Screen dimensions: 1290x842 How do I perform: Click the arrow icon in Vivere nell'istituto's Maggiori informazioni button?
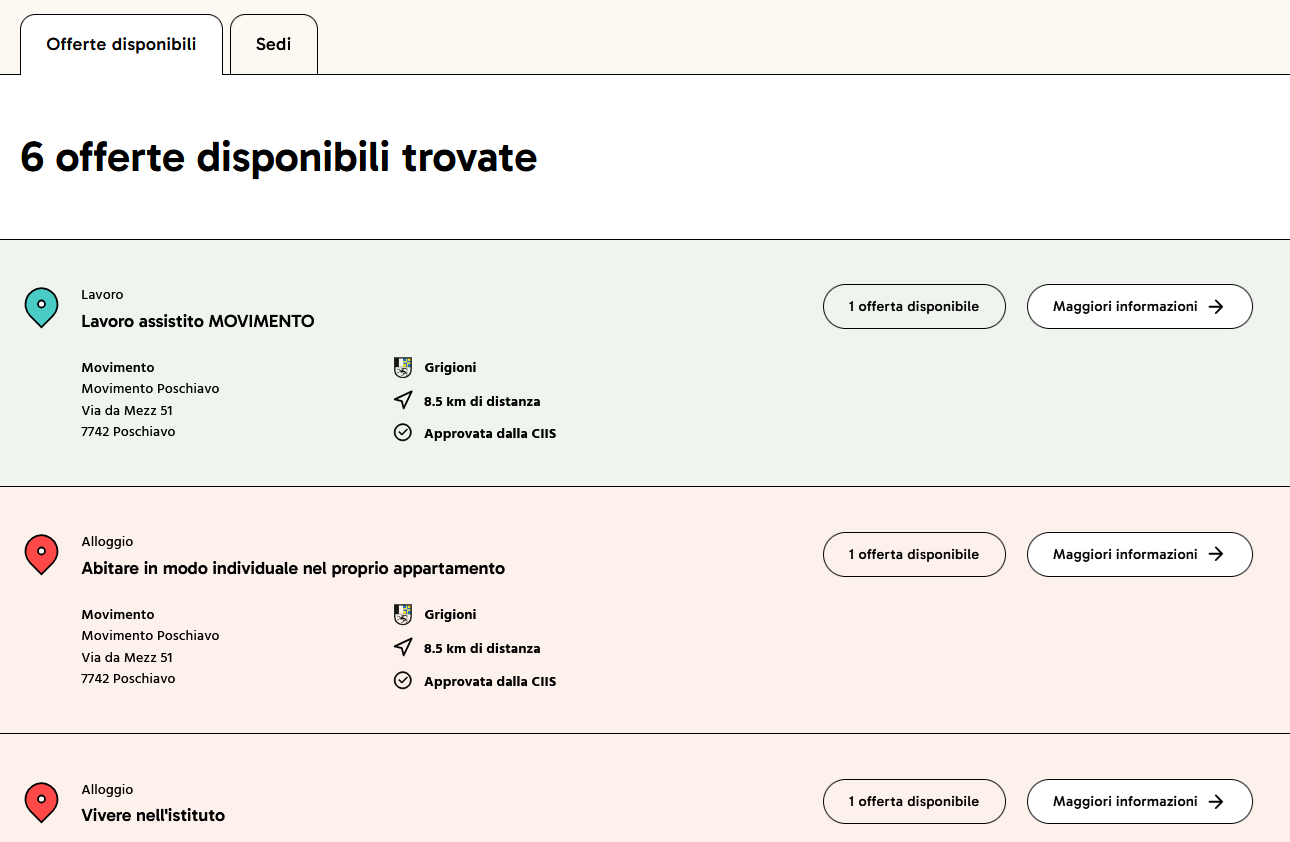(x=1215, y=801)
